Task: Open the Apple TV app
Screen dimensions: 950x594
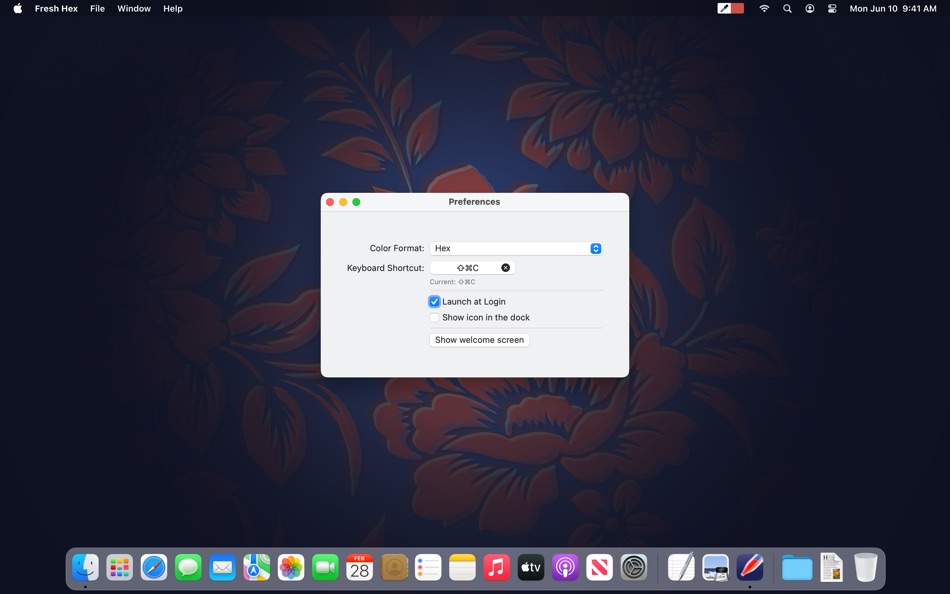Action: (529, 567)
